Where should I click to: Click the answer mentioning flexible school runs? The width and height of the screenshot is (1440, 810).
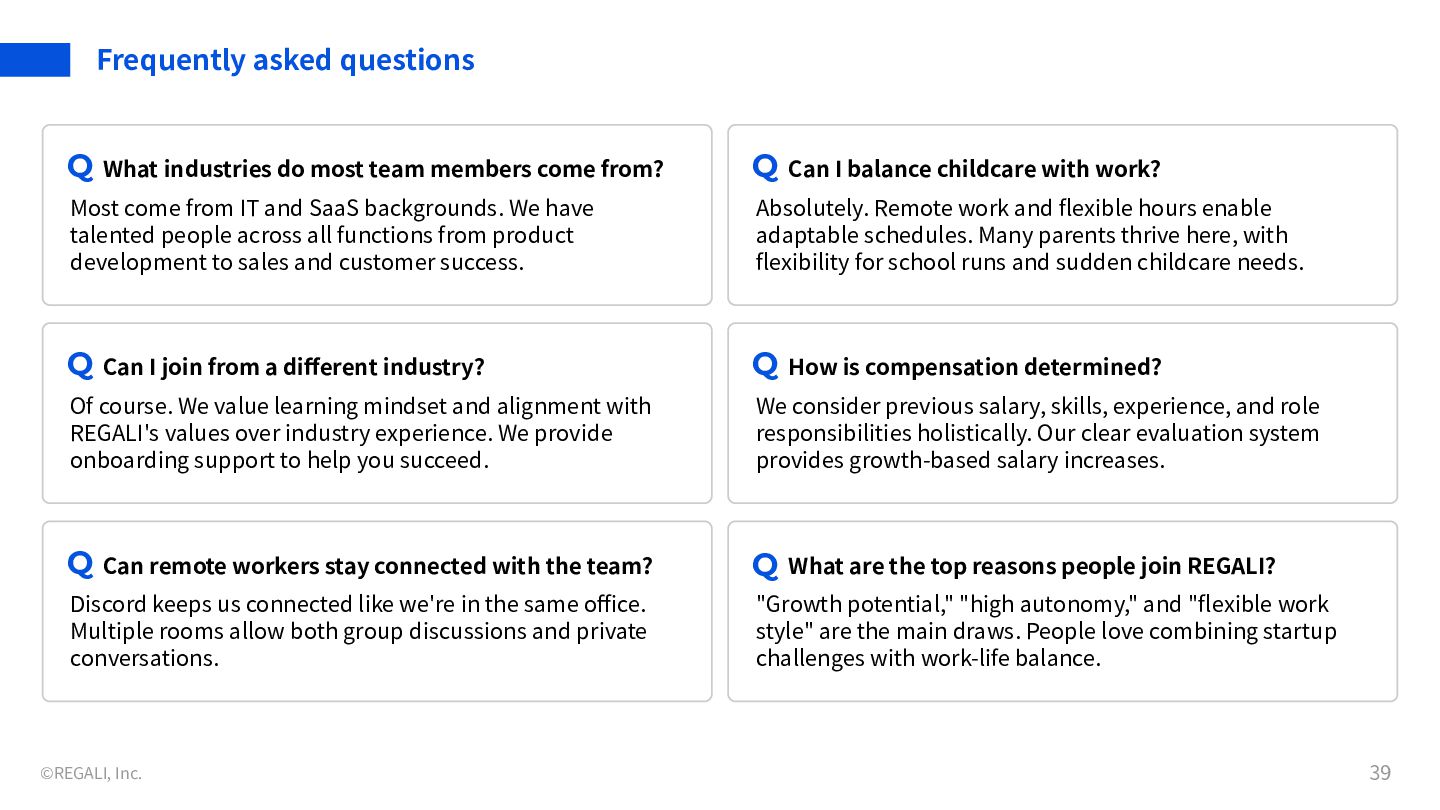(1029, 235)
